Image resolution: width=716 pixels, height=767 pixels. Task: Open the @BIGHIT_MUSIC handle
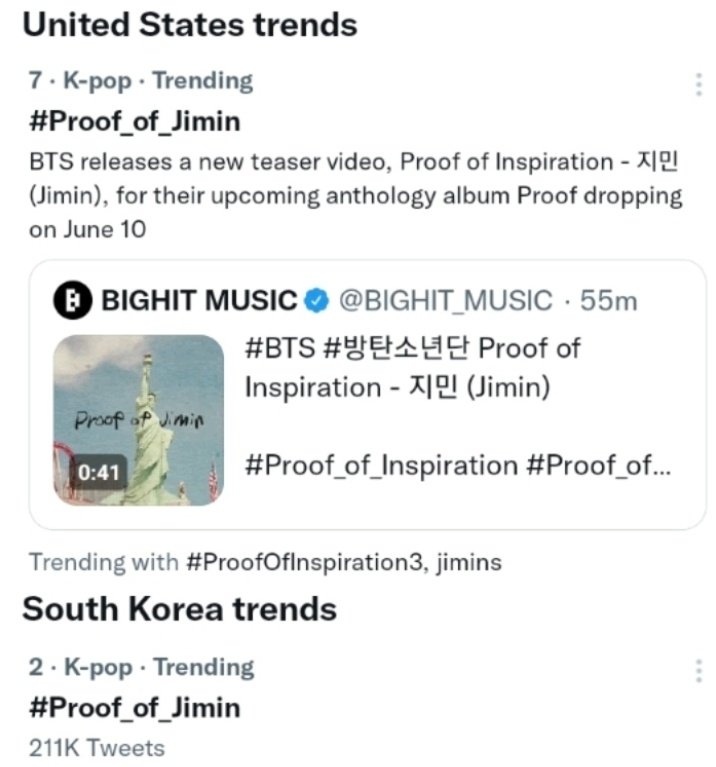pyautogui.click(x=446, y=300)
